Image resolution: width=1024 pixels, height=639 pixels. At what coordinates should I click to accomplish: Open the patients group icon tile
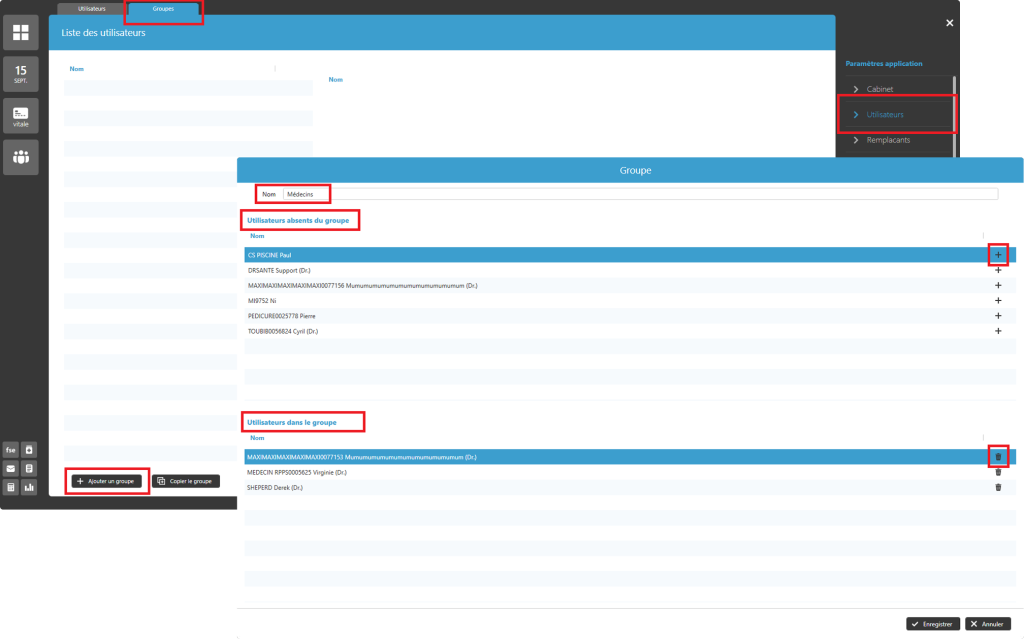tap(20, 157)
